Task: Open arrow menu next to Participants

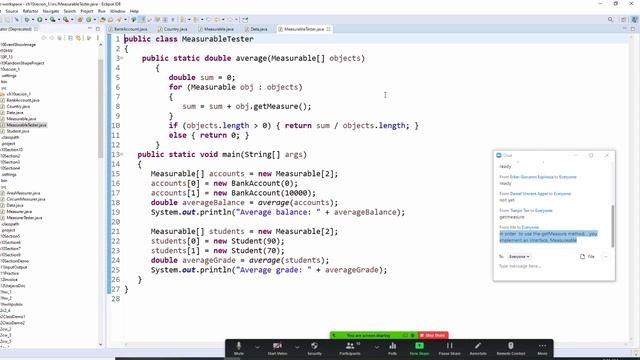Action: [376, 347]
